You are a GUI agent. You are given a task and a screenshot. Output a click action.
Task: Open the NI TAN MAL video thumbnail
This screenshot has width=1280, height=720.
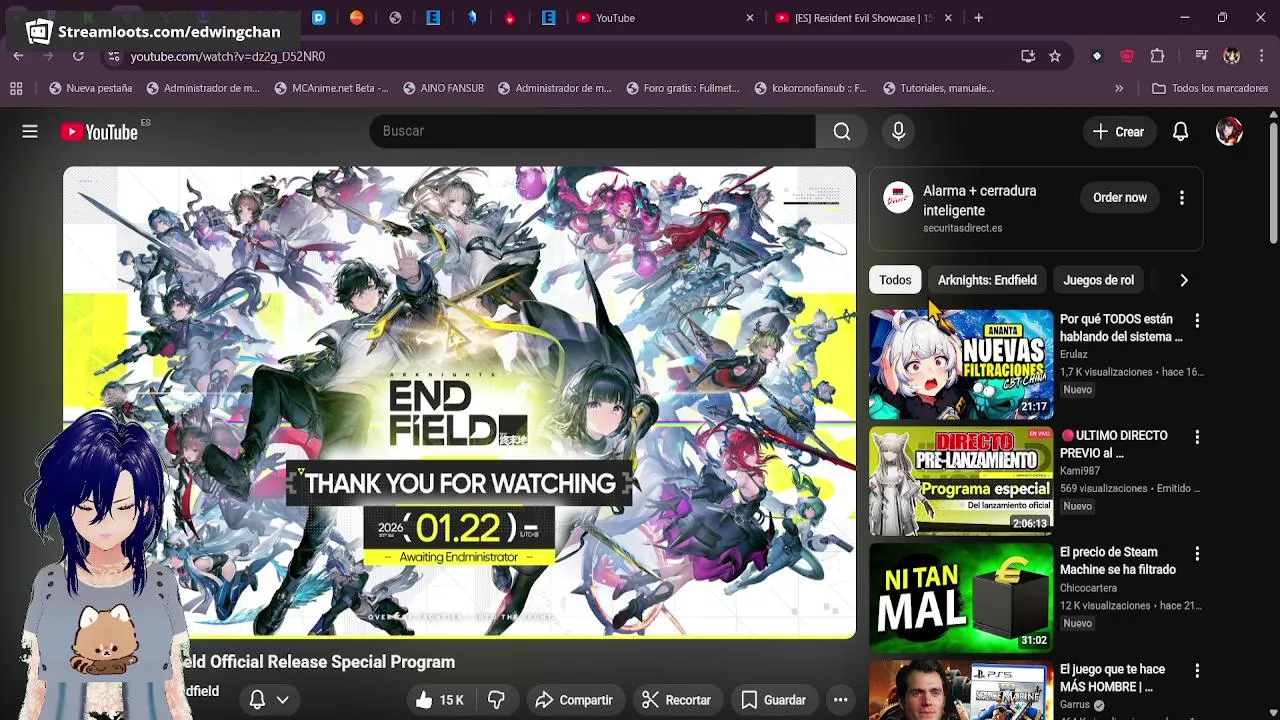pyautogui.click(x=961, y=598)
